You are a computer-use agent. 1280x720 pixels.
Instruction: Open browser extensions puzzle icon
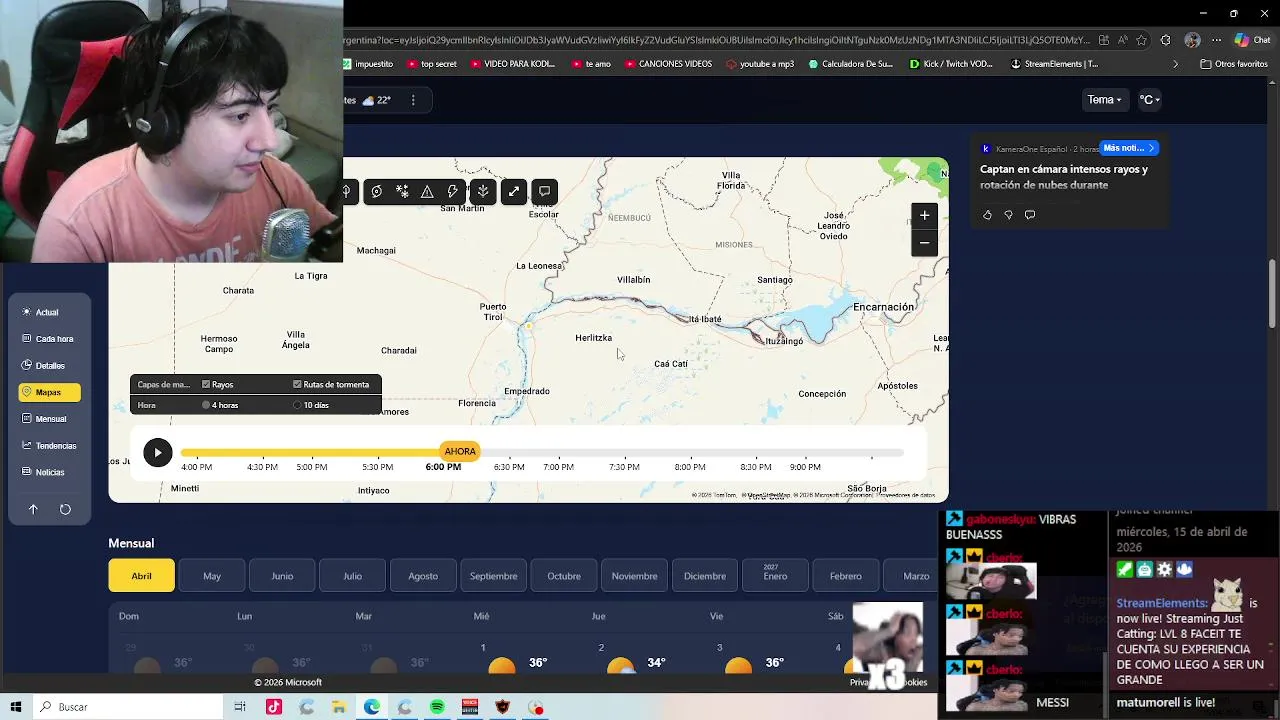point(1165,40)
